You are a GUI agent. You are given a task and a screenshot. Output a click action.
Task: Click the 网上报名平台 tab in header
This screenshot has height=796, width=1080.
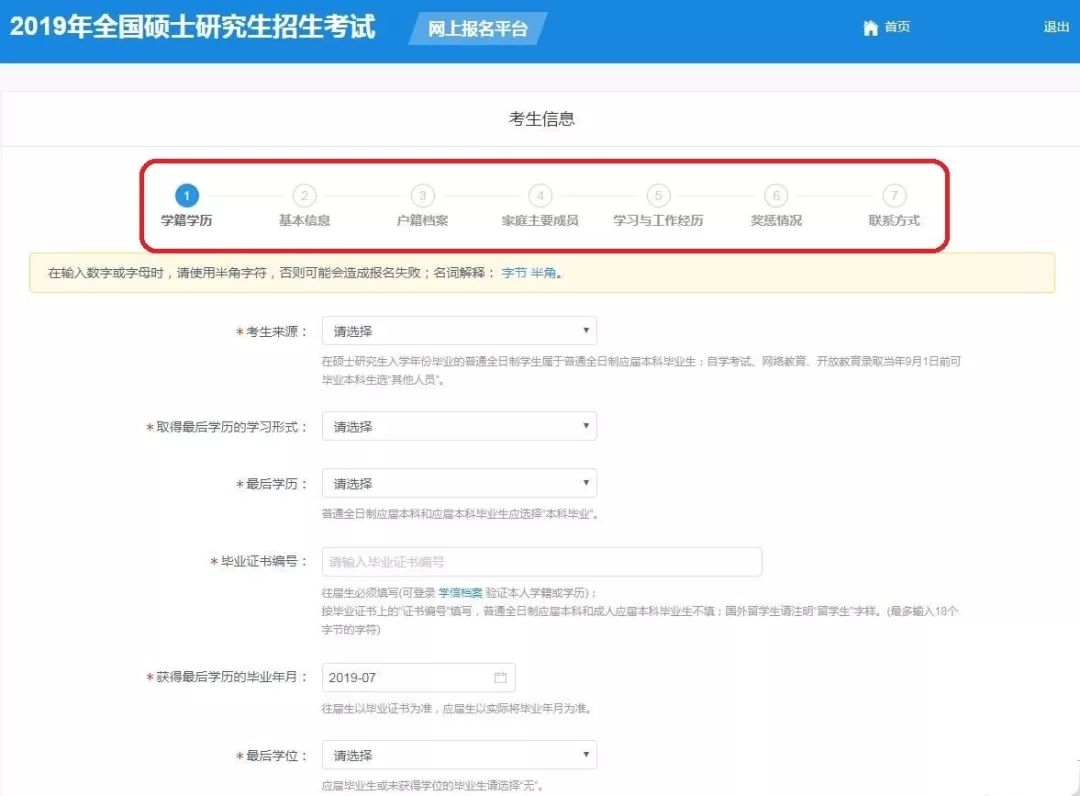tap(478, 29)
